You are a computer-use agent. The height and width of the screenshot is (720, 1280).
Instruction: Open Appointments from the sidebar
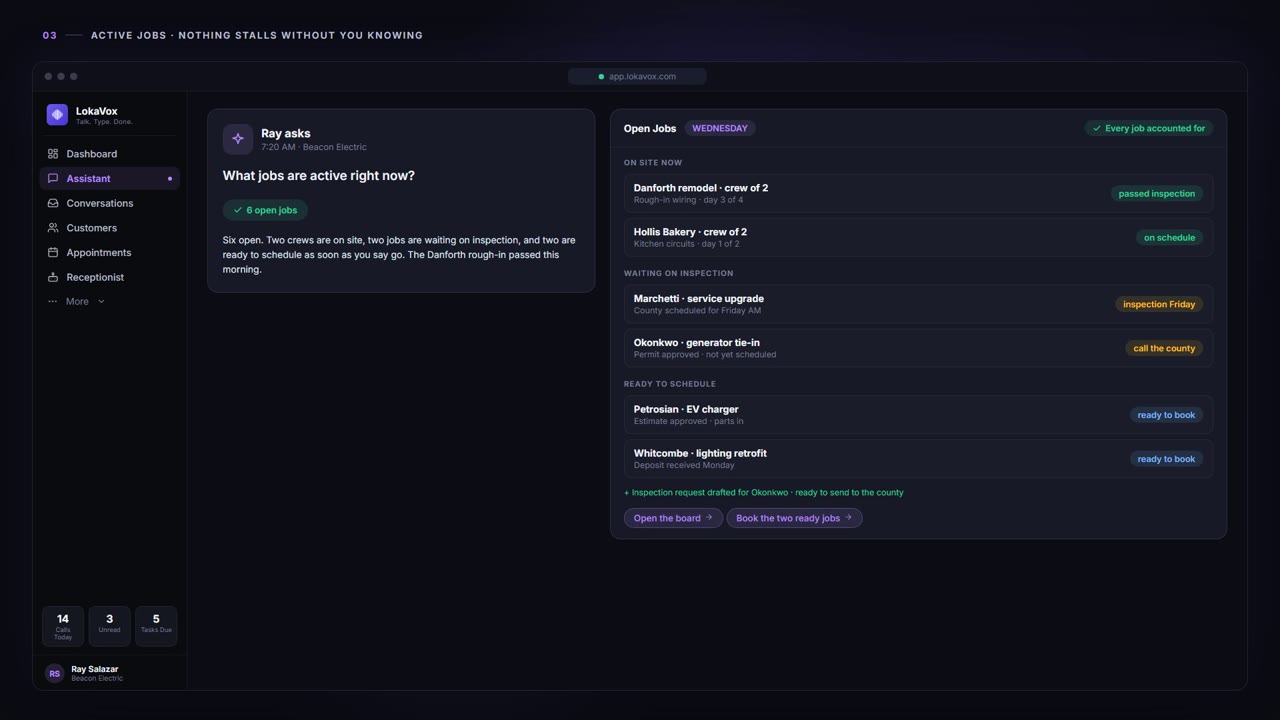pyautogui.click(x=109, y=252)
